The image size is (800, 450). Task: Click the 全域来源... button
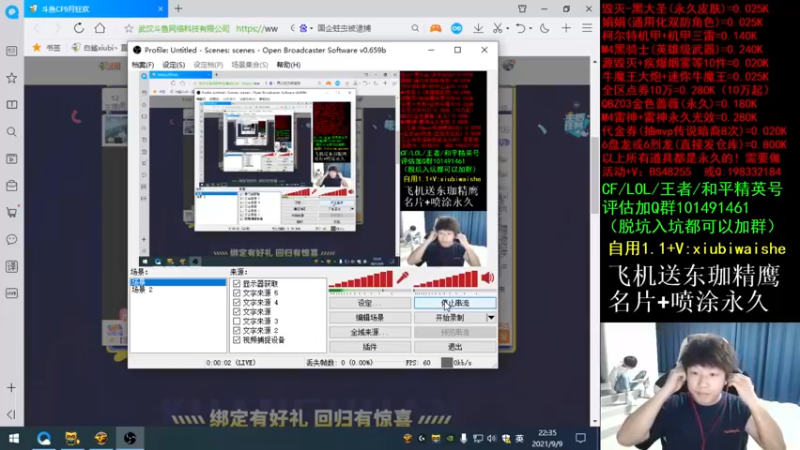pyautogui.click(x=369, y=332)
